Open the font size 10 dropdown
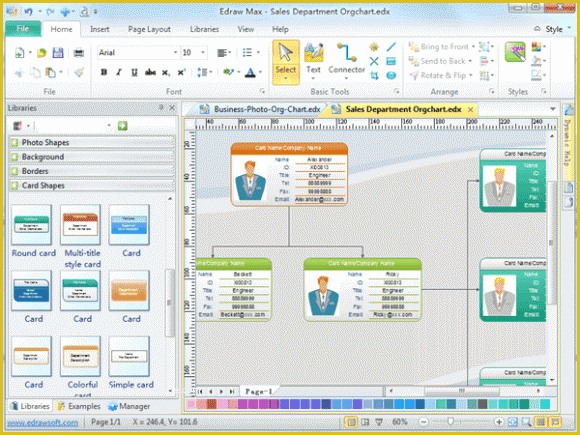580x435 pixels. (x=203, y=53)
